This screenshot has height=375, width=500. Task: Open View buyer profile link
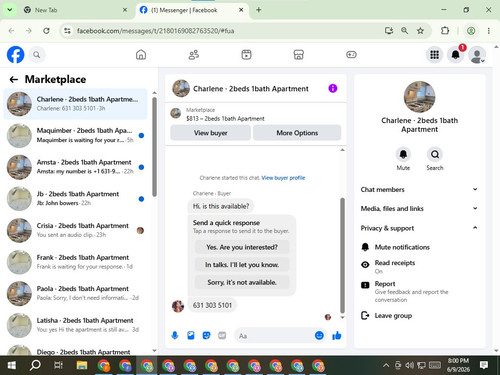pyautogui.click(x=283, y=178)
